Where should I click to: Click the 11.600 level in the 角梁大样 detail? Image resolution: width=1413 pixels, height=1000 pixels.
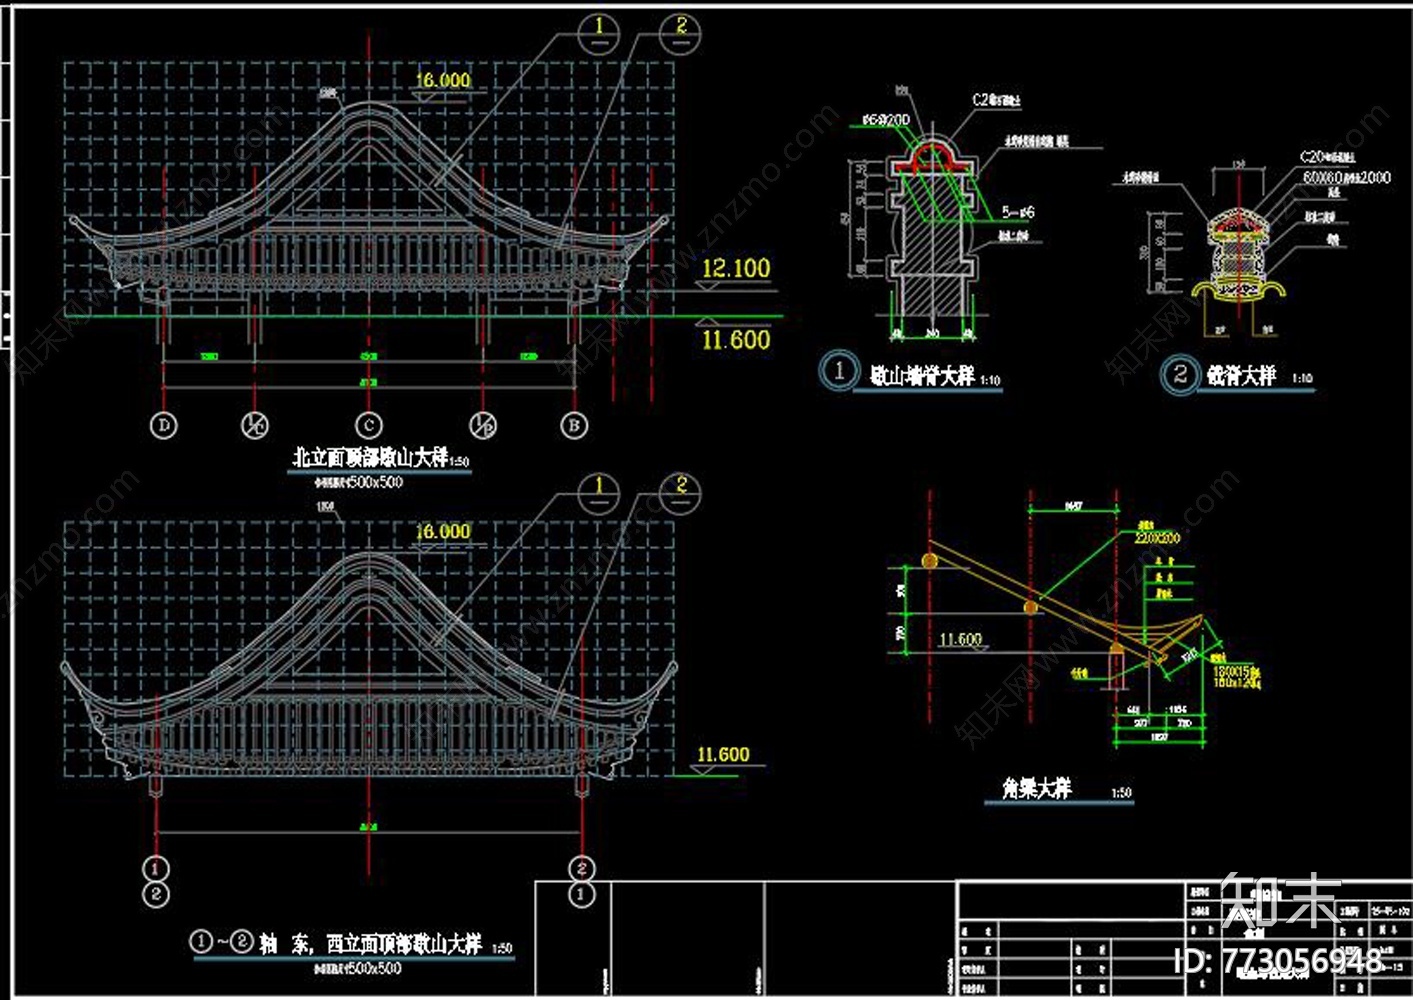(960, 639)
